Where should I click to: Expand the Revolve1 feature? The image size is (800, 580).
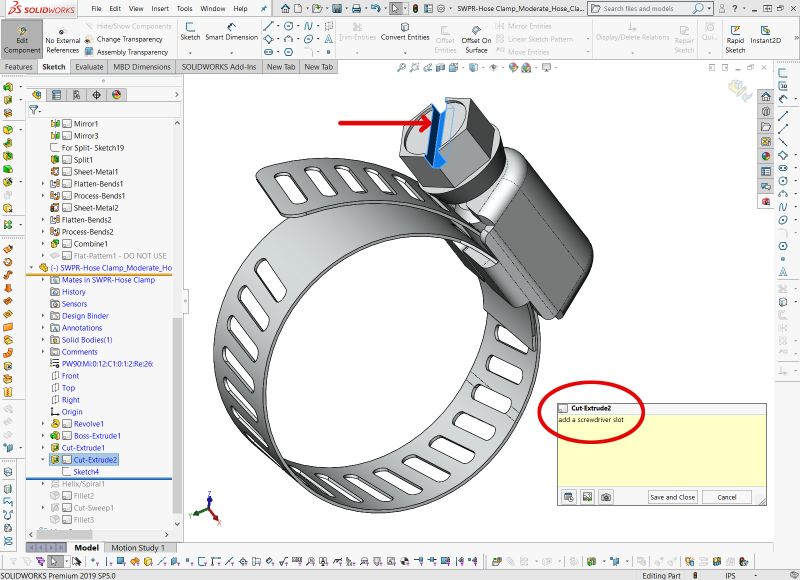tap(43, 424)
